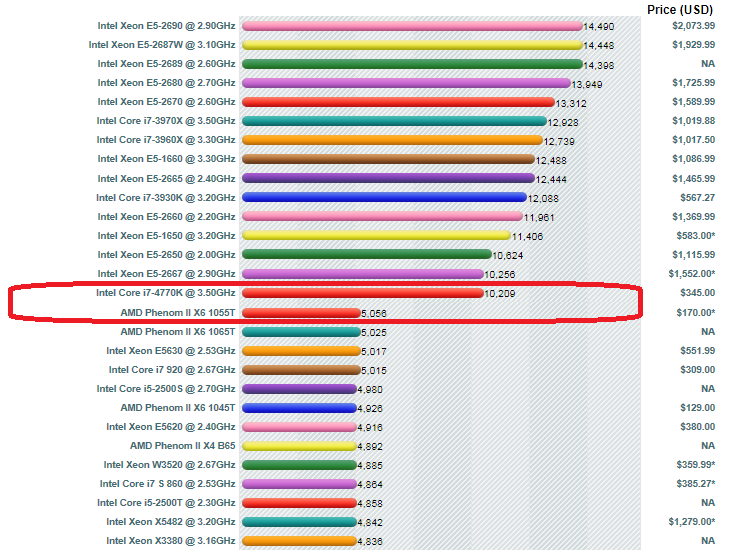Click the $1,017.50 price
Image resolution: width=743 pixels, height=551 pixels.
tap(693, 139)
